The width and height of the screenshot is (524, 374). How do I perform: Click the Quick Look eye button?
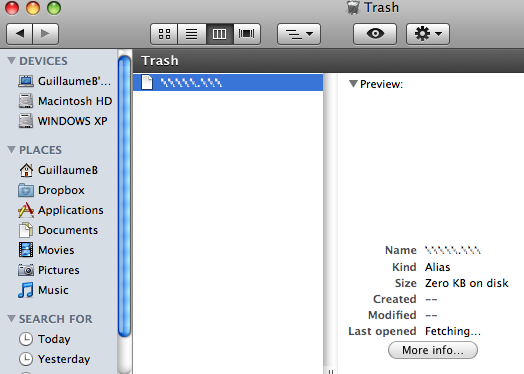(x=375, y=34)
